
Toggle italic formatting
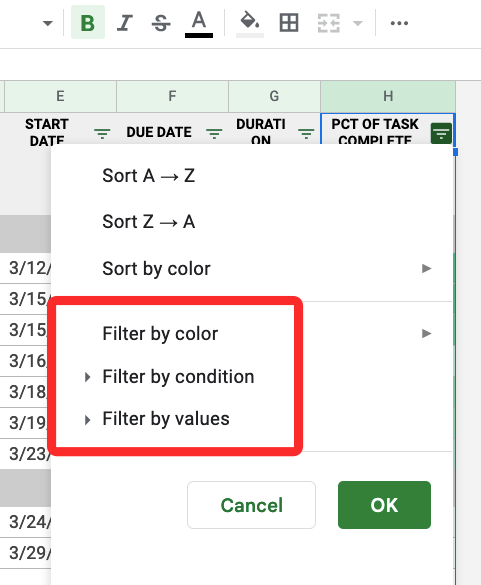[125, 23]
